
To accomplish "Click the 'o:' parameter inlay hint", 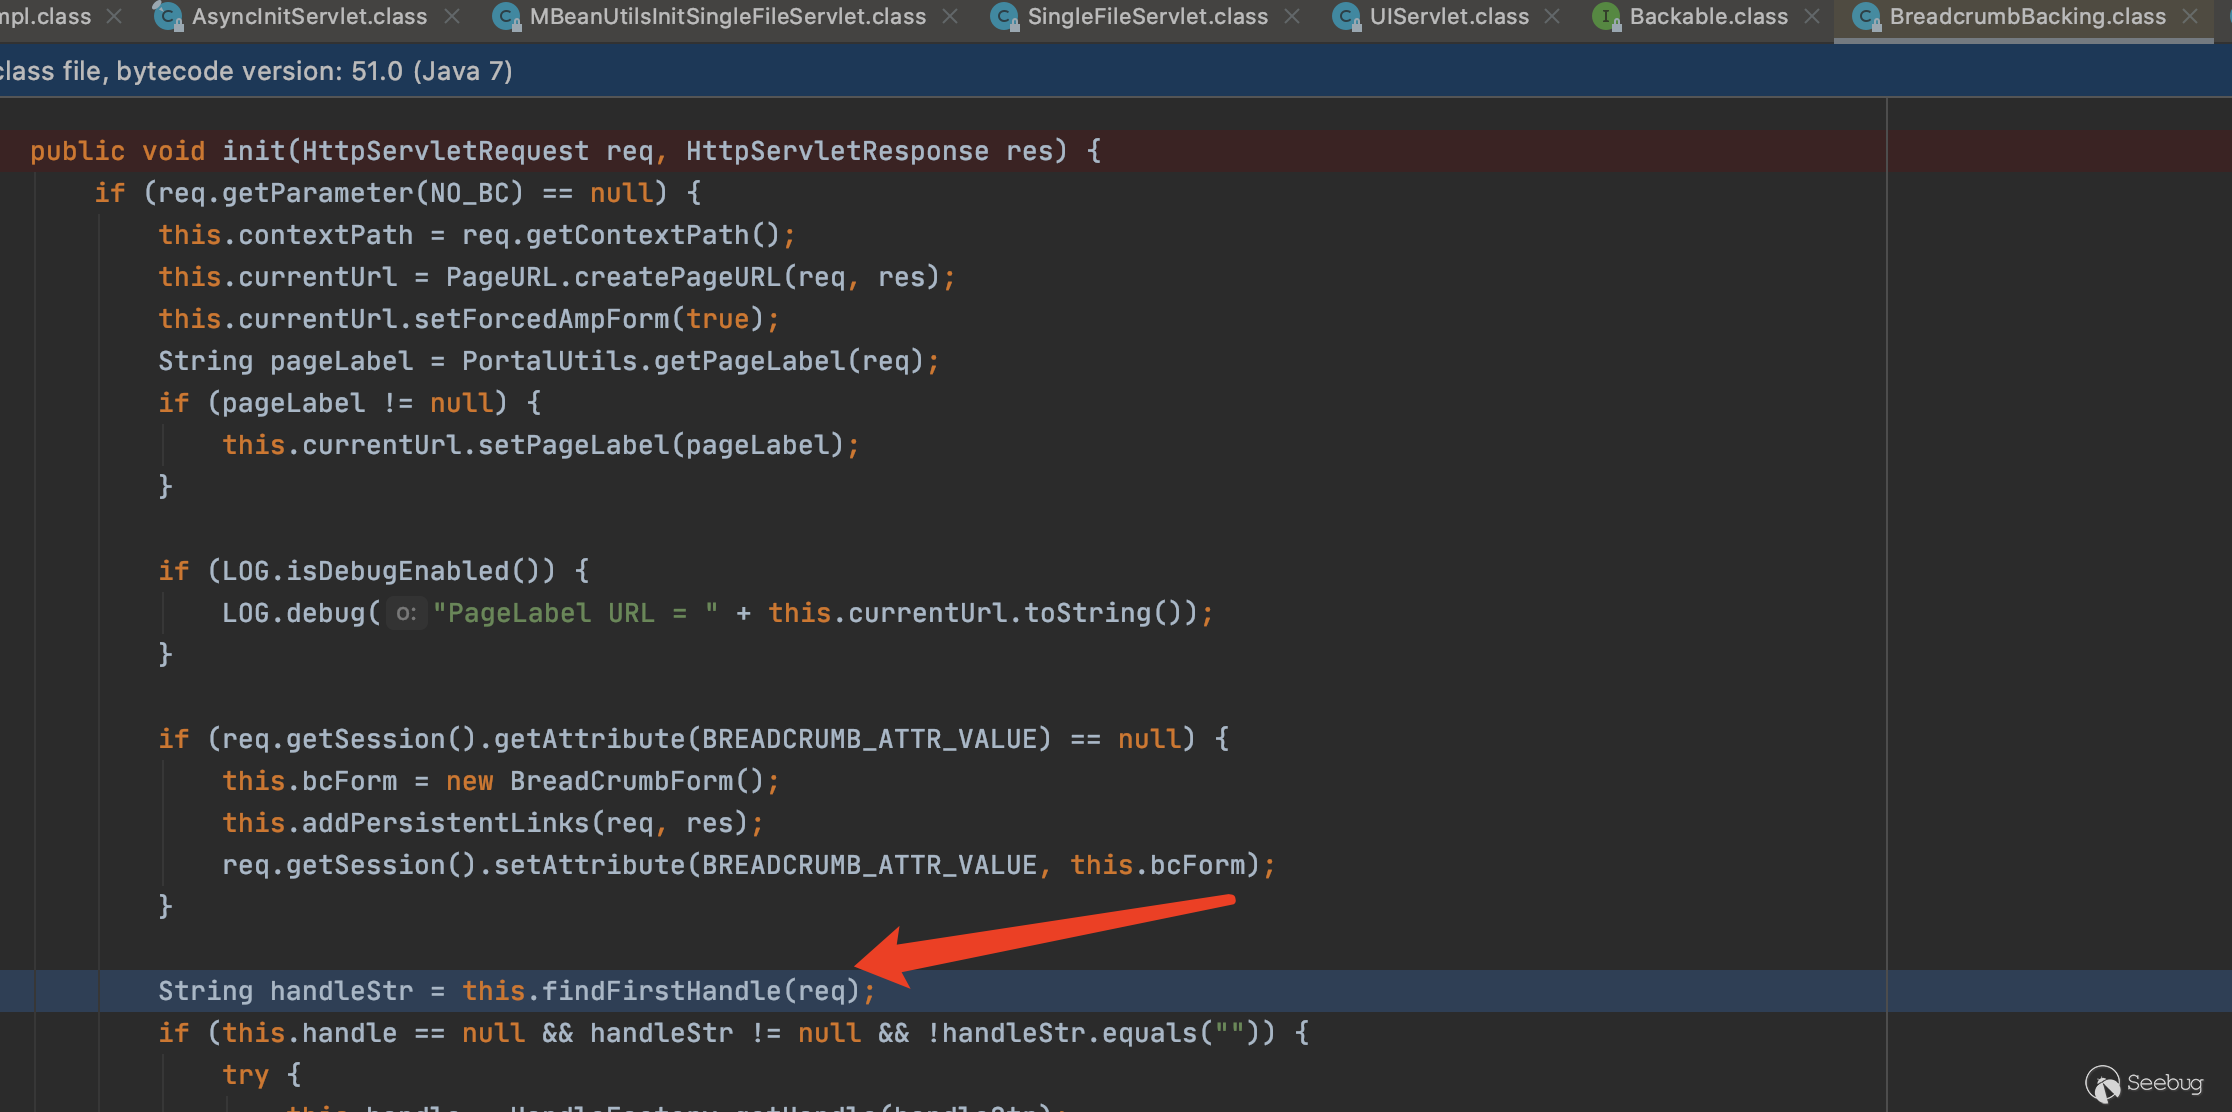I will (406, 613).
